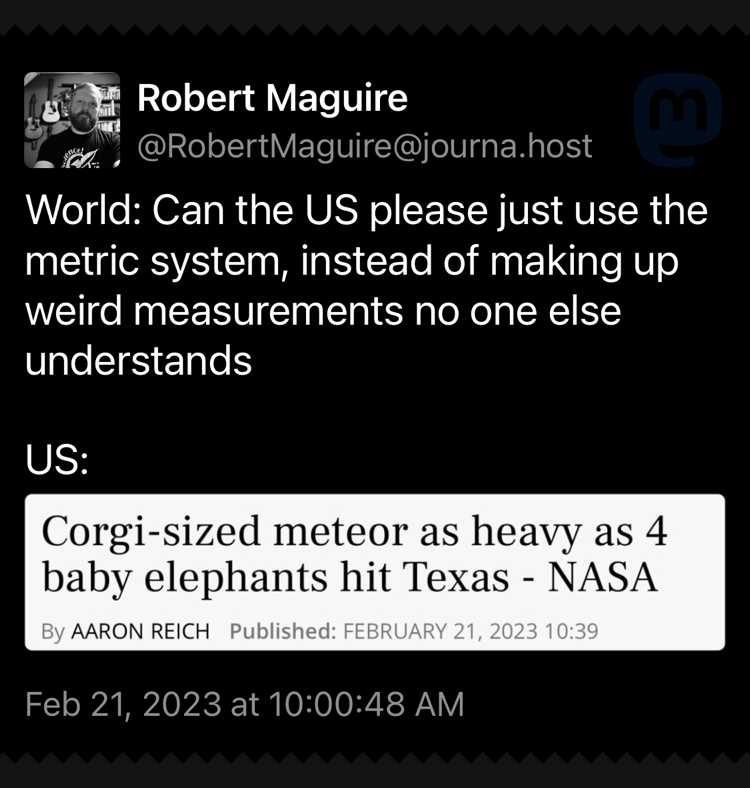Image resolution: width=750 pixels, height=788 pixels.
Task: Click the word "By" before author name
Action: pyautogui.click(x=52, y=631)
